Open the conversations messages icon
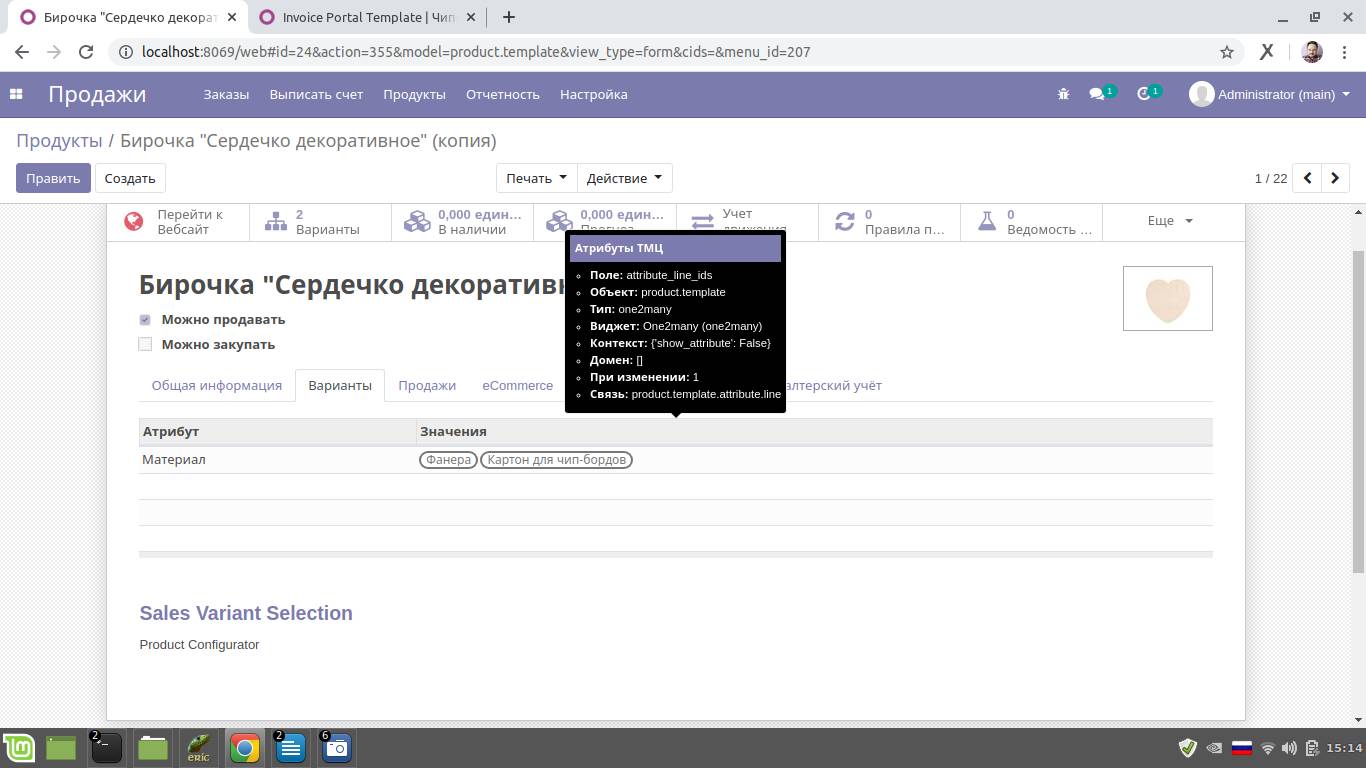This screenshot has width=1366, height=768. (x=1098, y=94)
